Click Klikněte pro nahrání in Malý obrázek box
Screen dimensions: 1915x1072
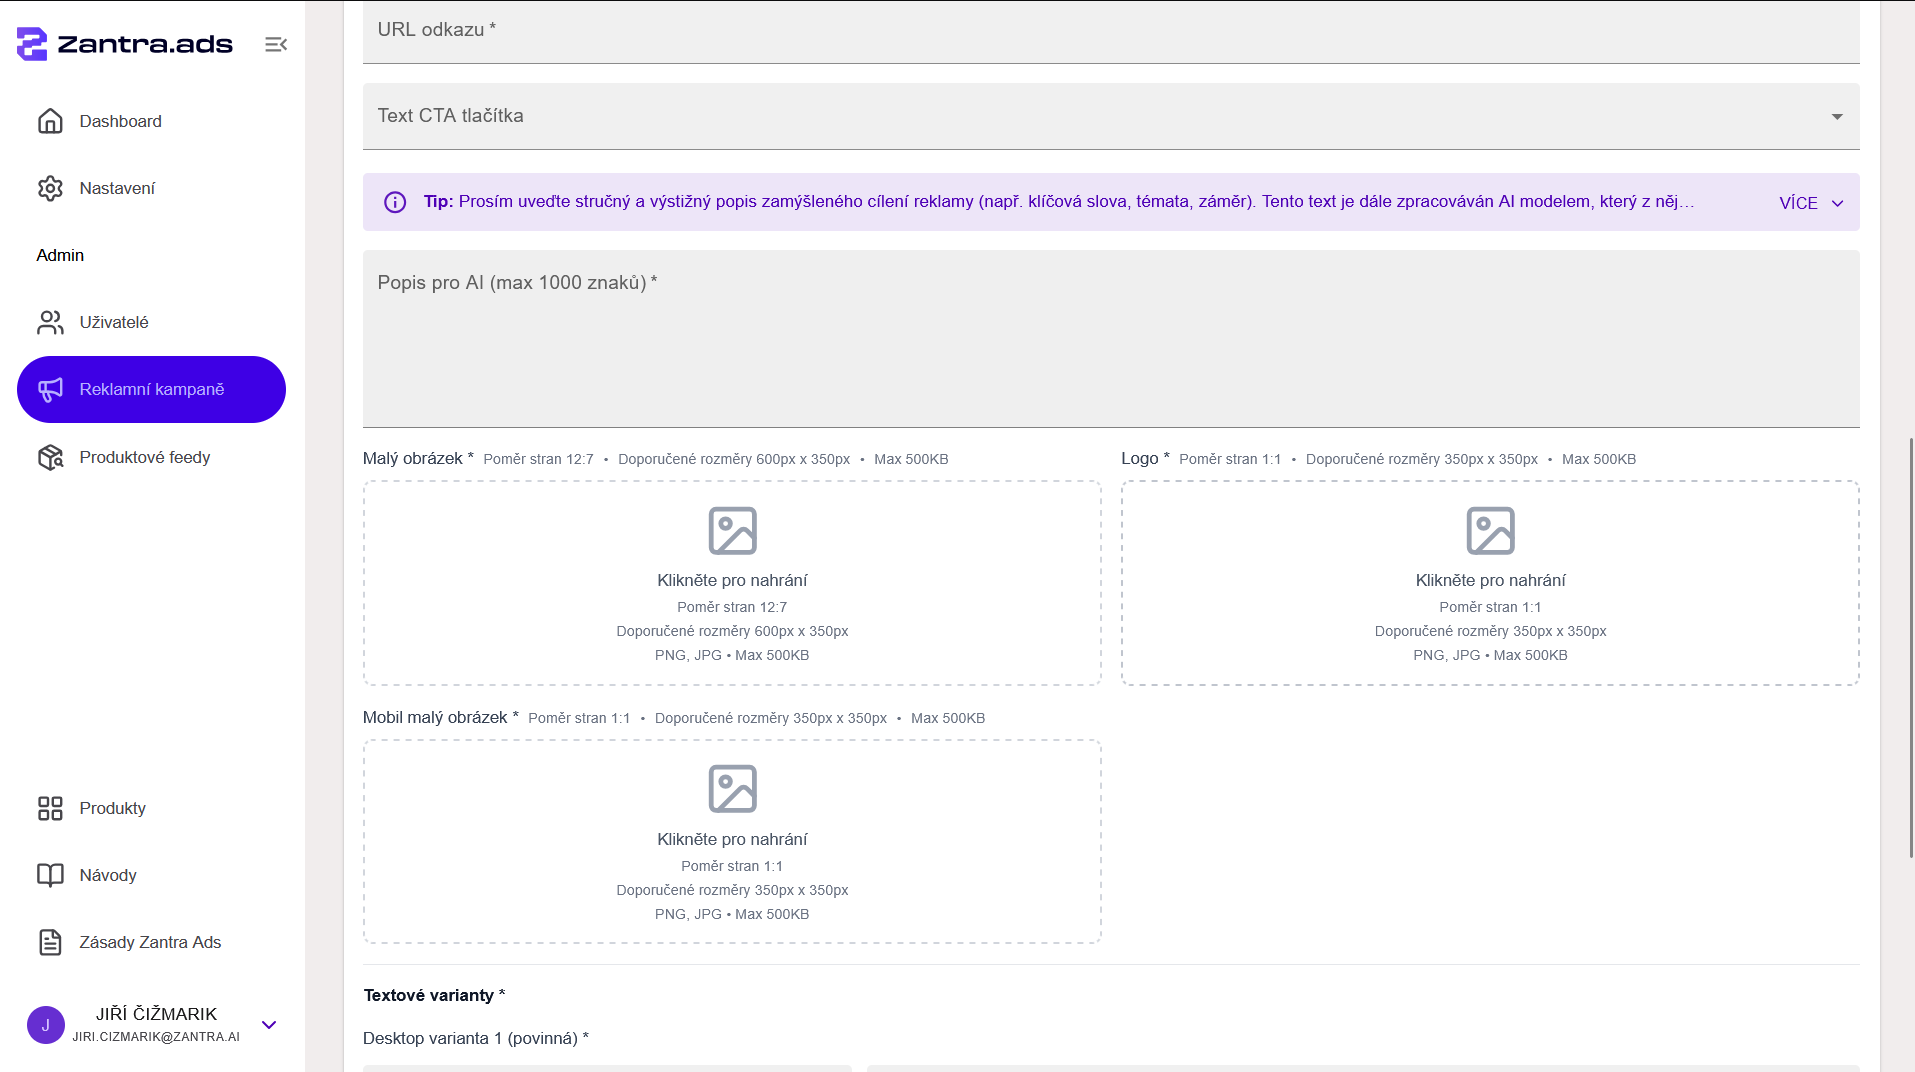(x=732, y=580)
